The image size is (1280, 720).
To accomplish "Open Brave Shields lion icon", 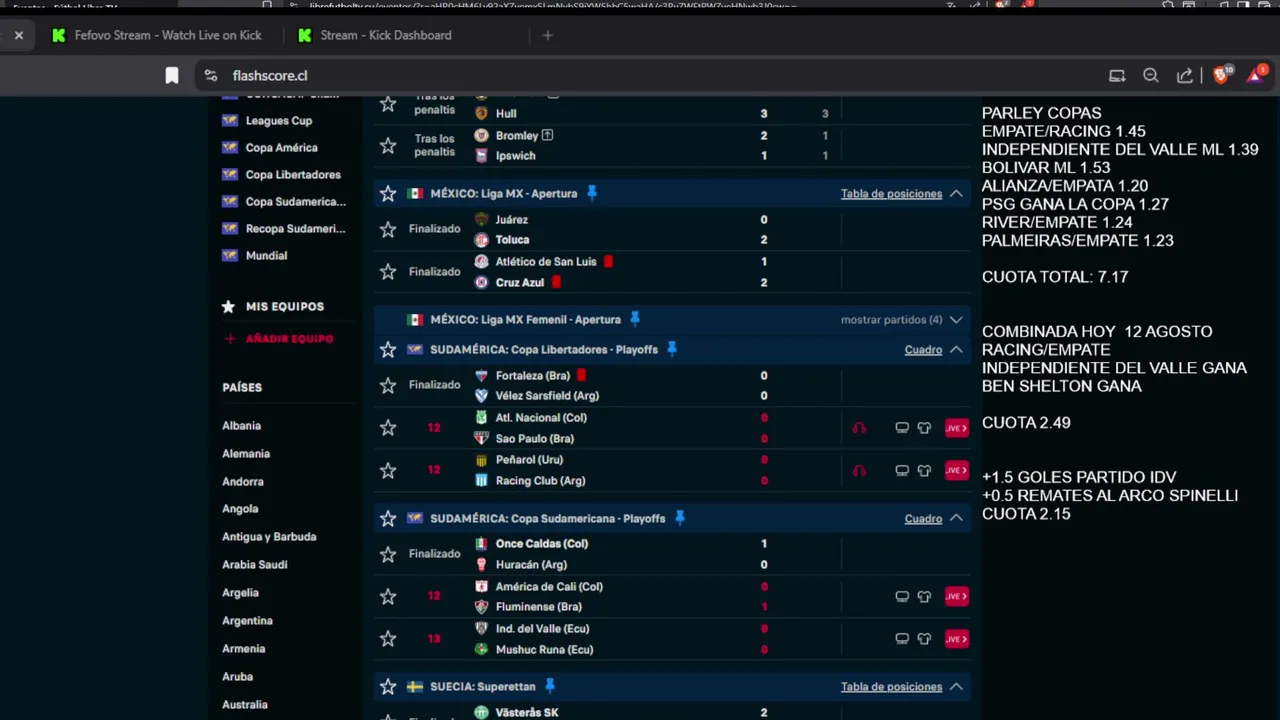I will click(x=1222, y=75).
